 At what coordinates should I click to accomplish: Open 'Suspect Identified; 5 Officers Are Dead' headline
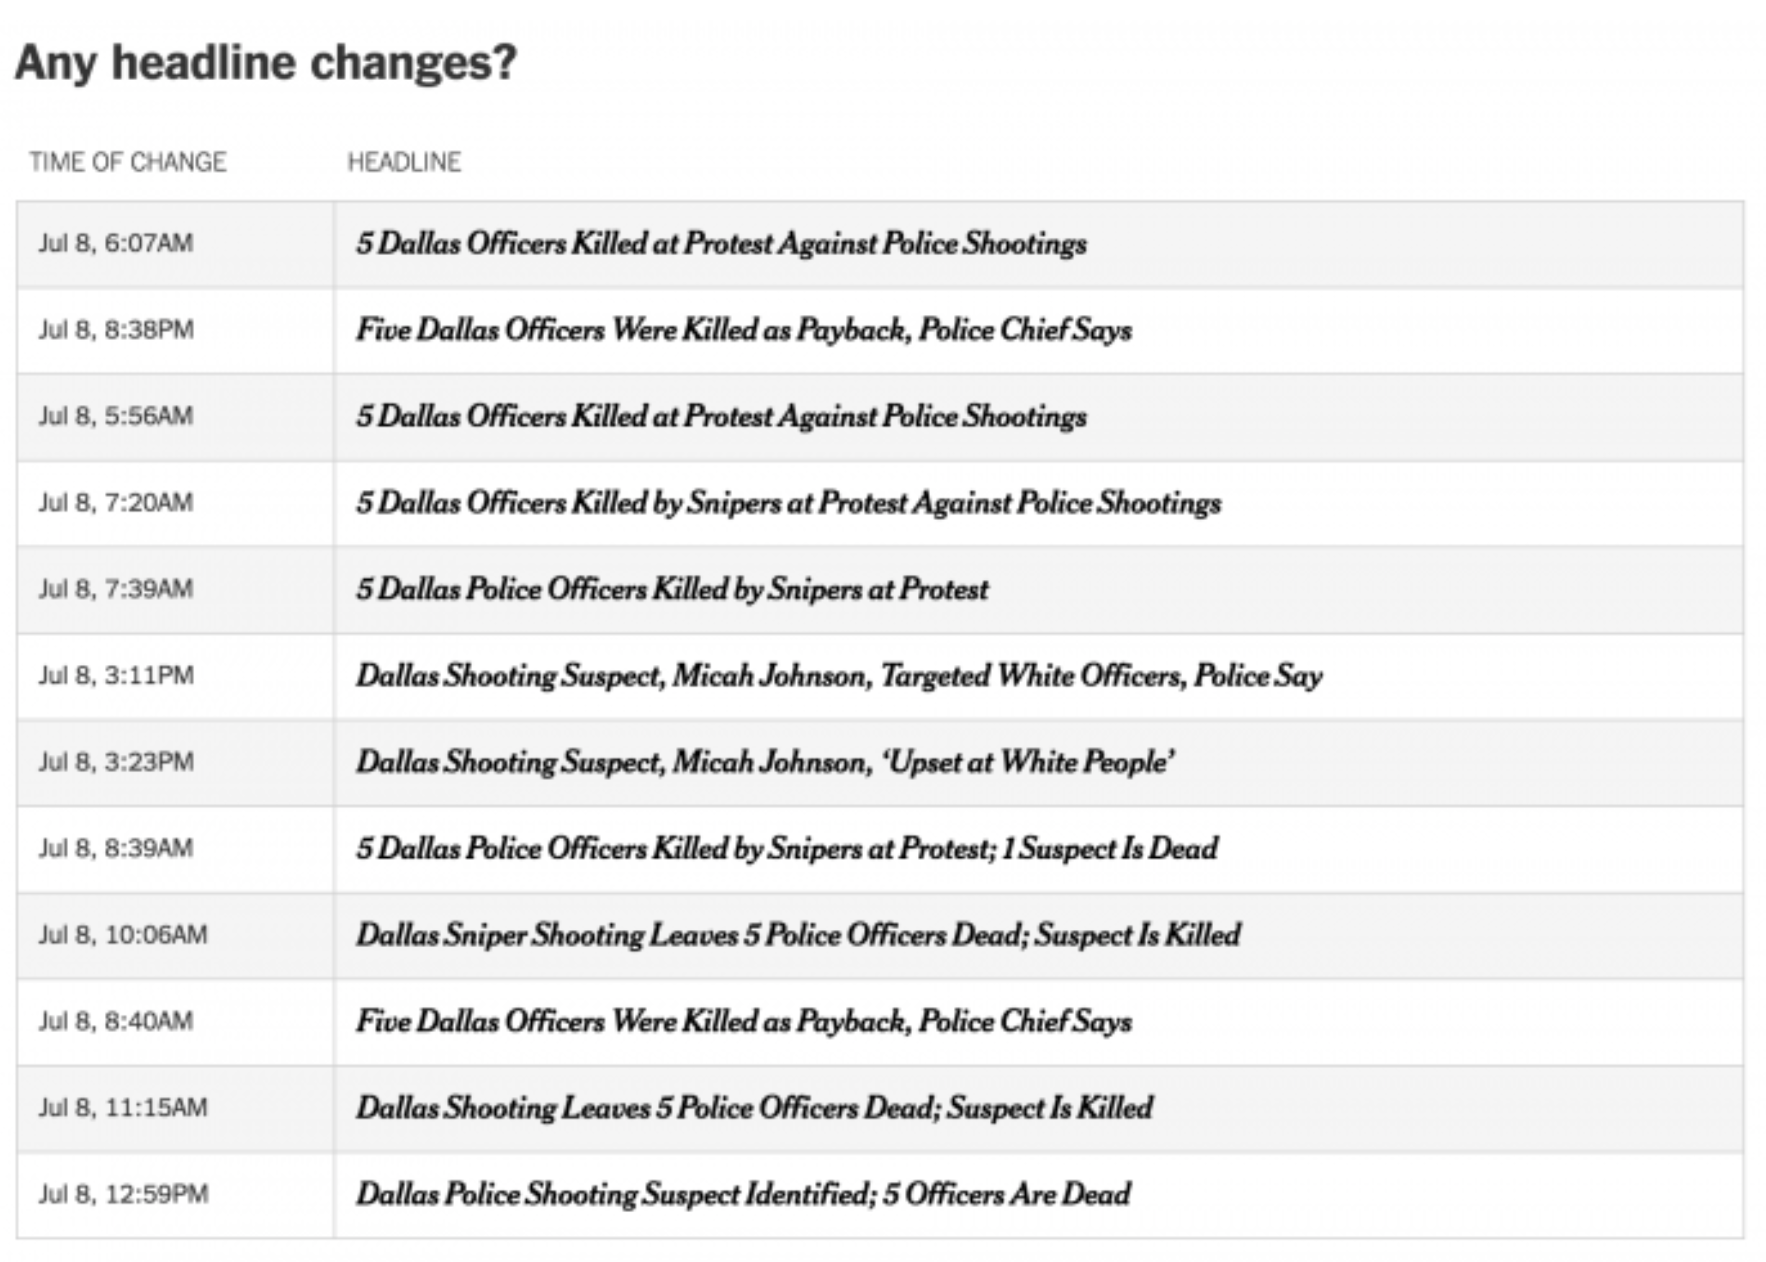point(743,1194)
